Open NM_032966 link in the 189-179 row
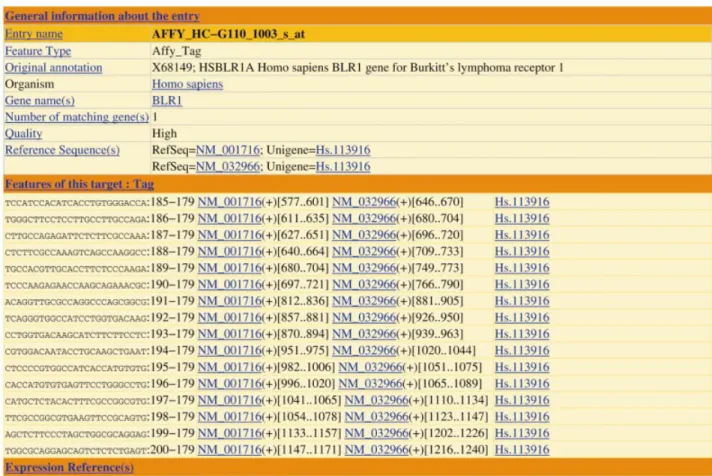712x476 pixels. click(364, 268)
